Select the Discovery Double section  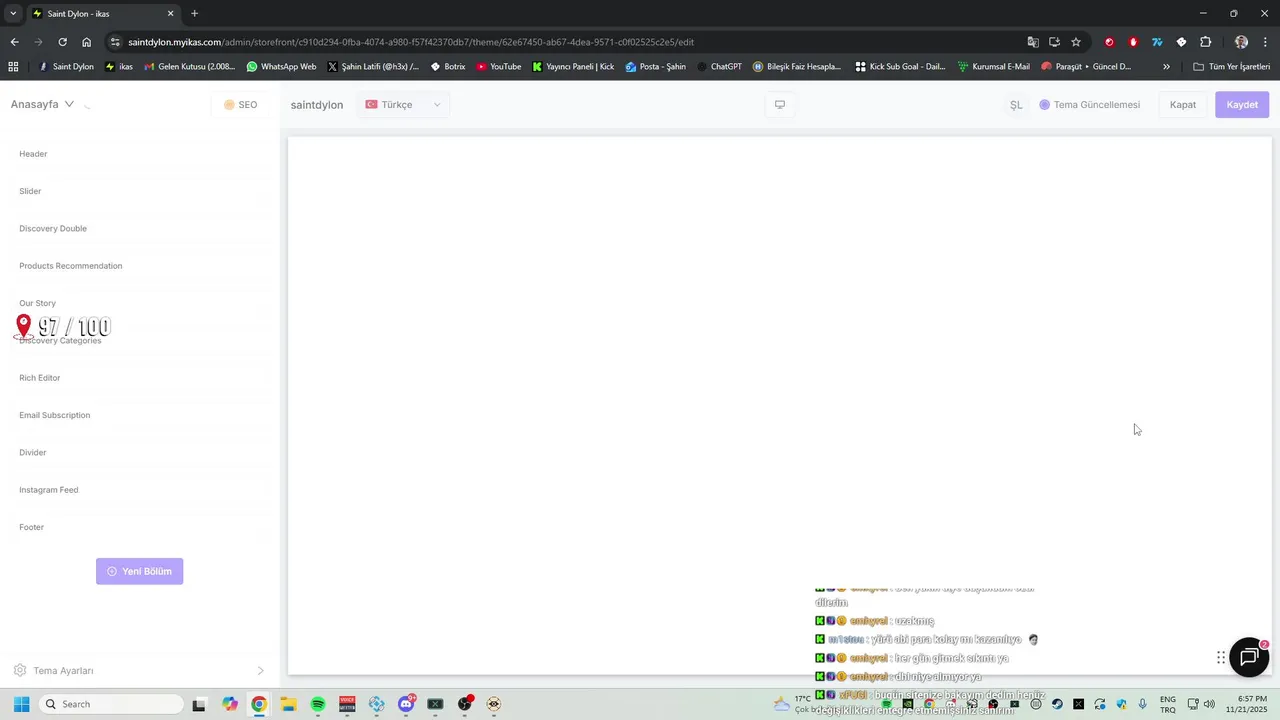[139, 228]
